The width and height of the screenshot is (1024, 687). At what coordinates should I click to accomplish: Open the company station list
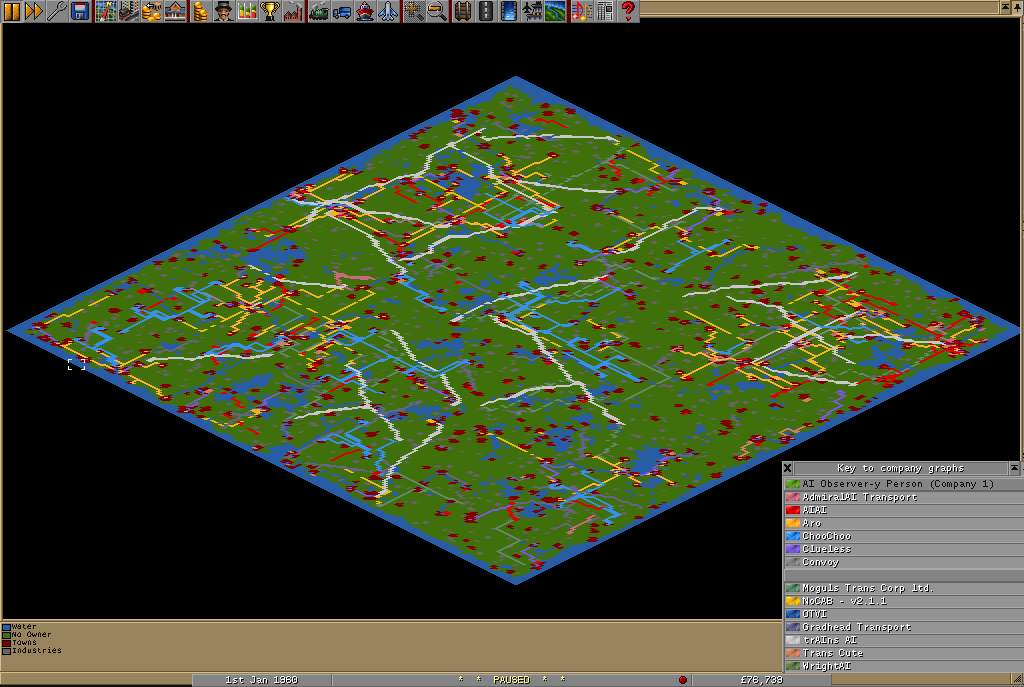point(175,11)
